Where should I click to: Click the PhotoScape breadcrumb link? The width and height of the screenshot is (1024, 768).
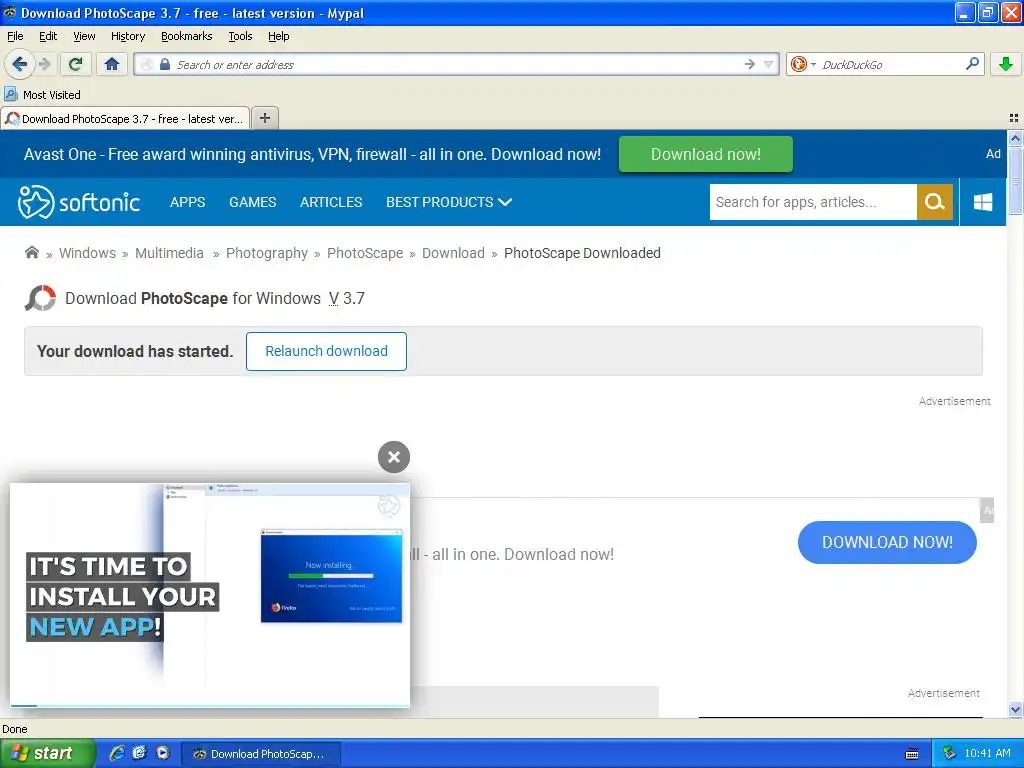[x=365, y=253]
